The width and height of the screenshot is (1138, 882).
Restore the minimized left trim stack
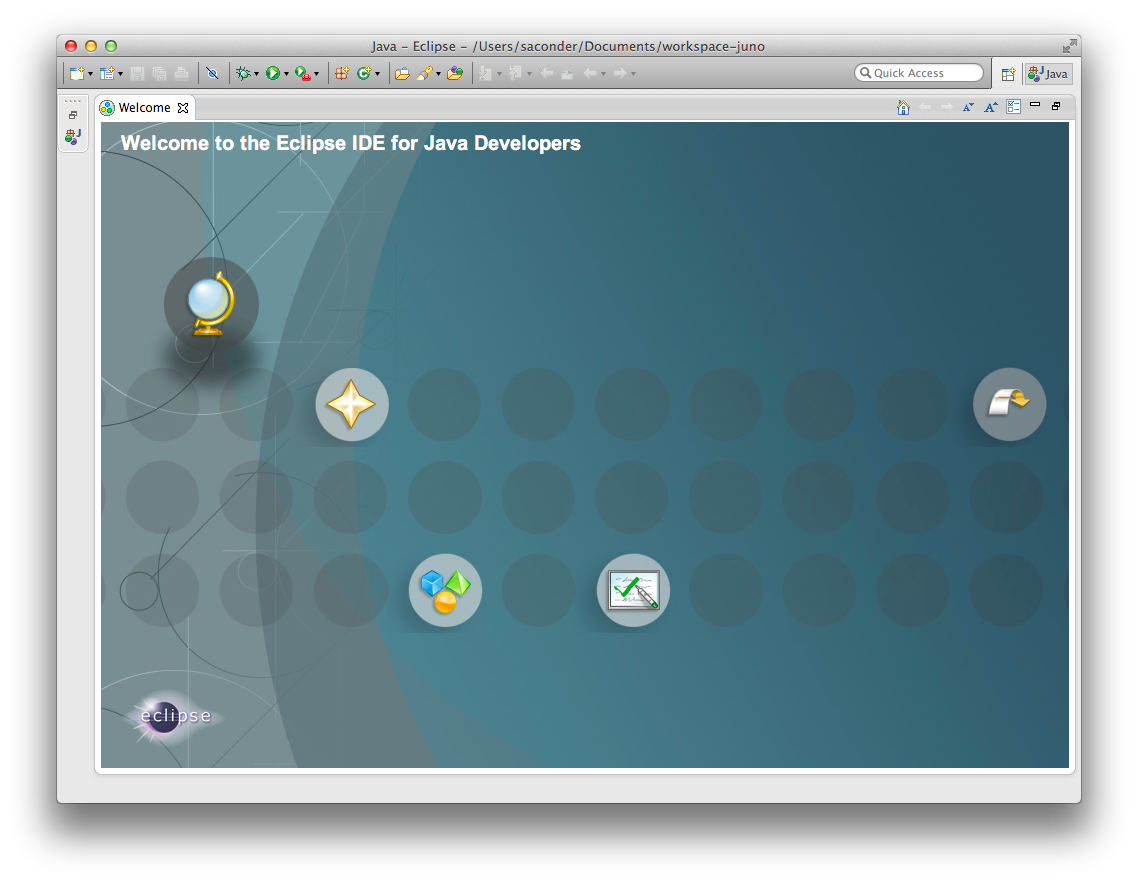tap(73, 115)
